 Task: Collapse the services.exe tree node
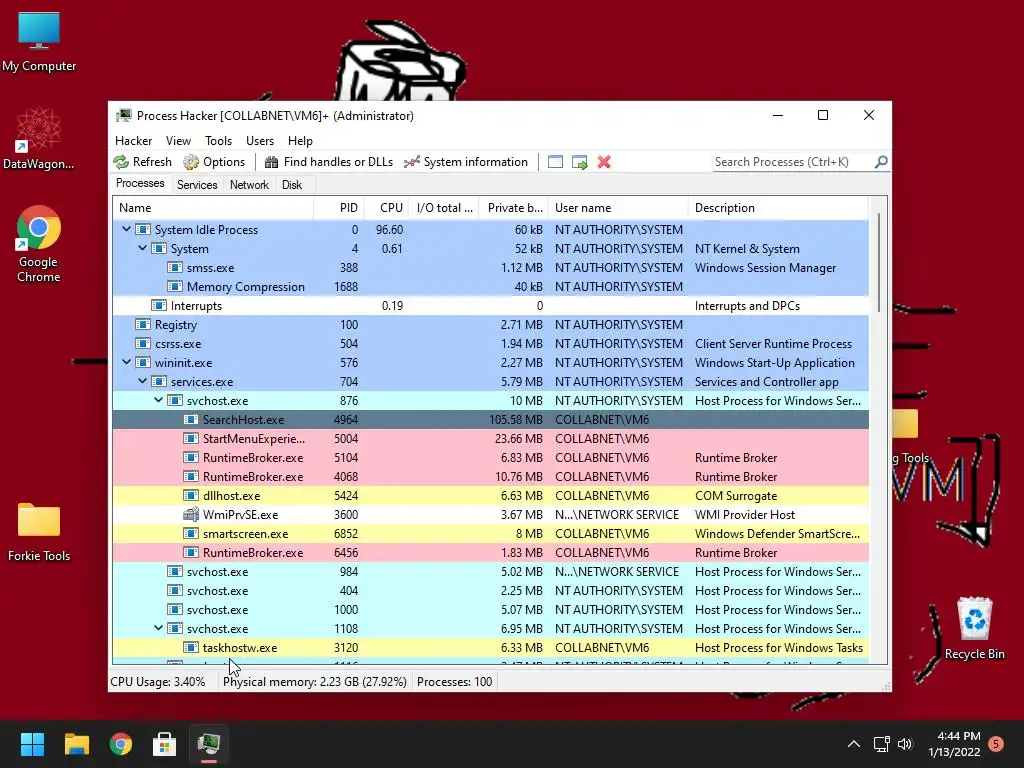pos(142,381)
